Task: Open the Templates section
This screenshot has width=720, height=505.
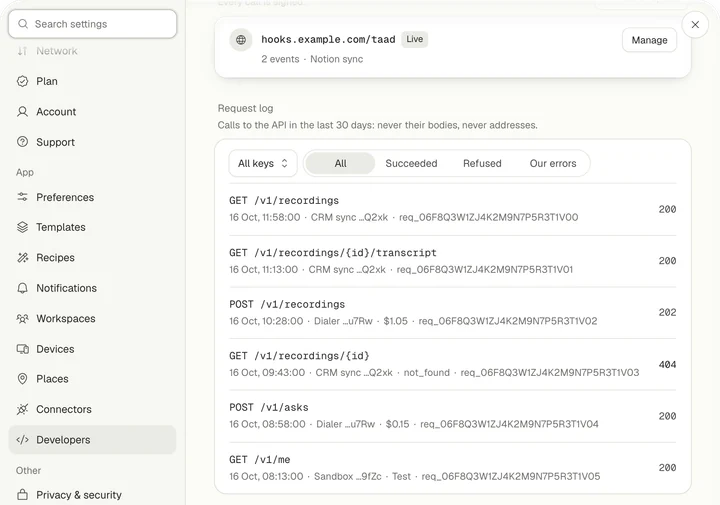Action: [92, 227]
